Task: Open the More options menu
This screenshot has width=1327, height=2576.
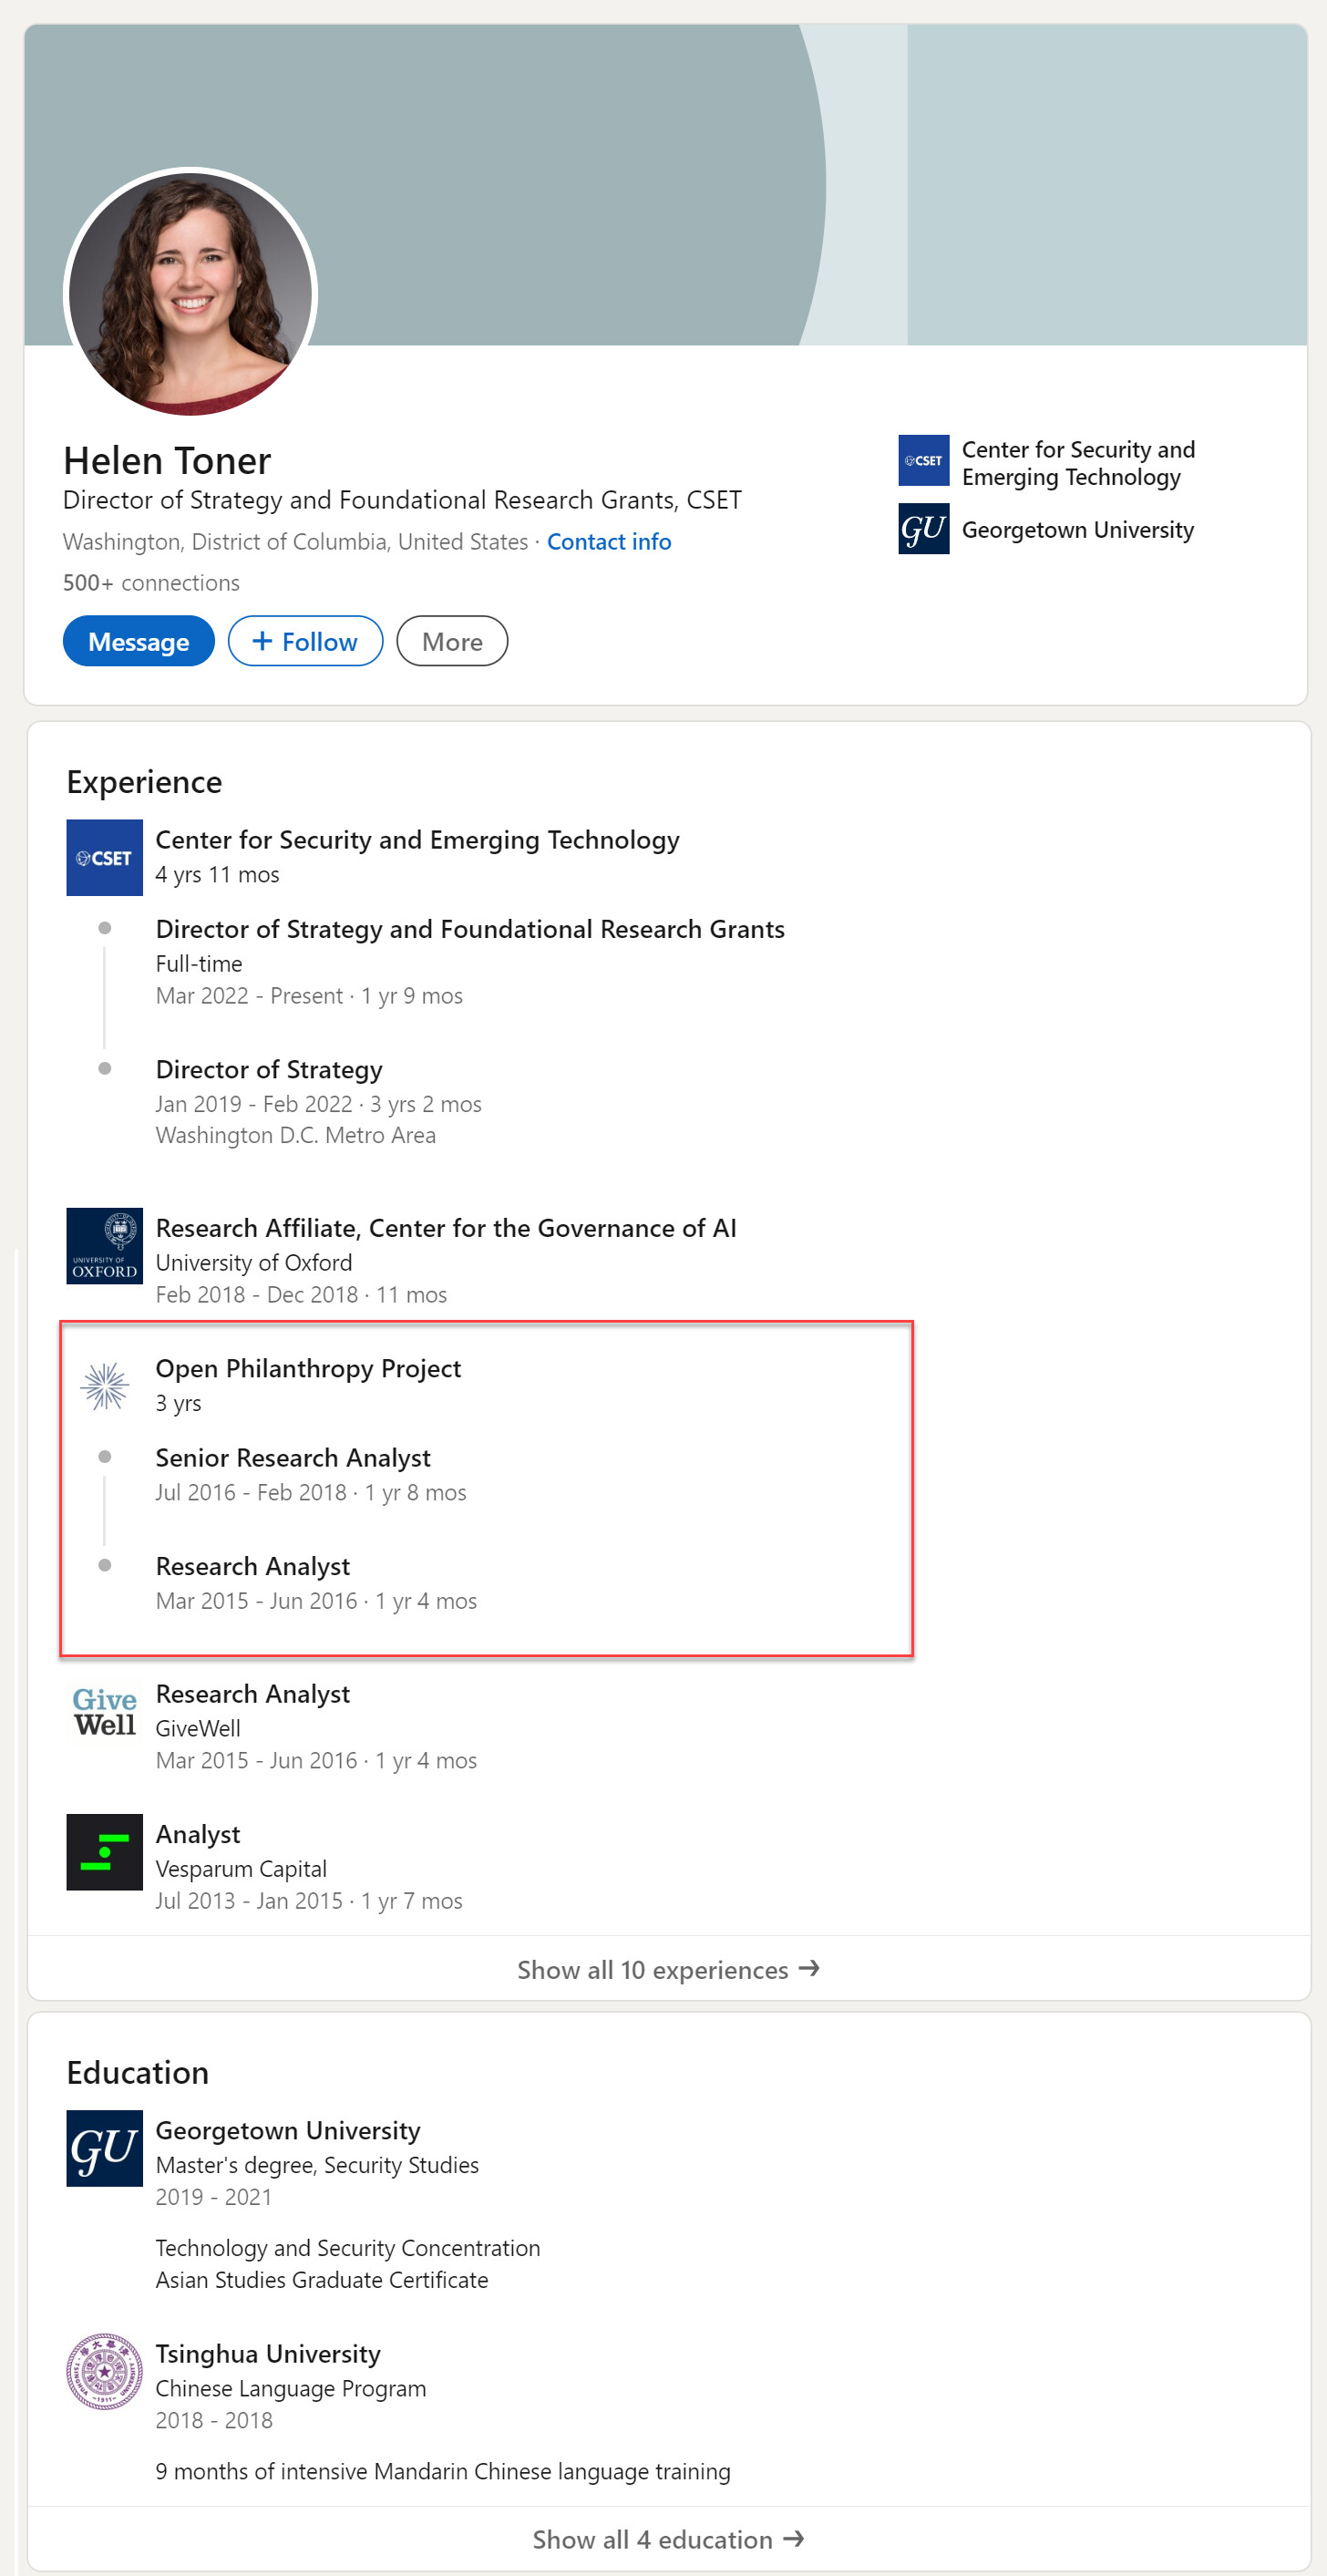Action: [452, 641]
